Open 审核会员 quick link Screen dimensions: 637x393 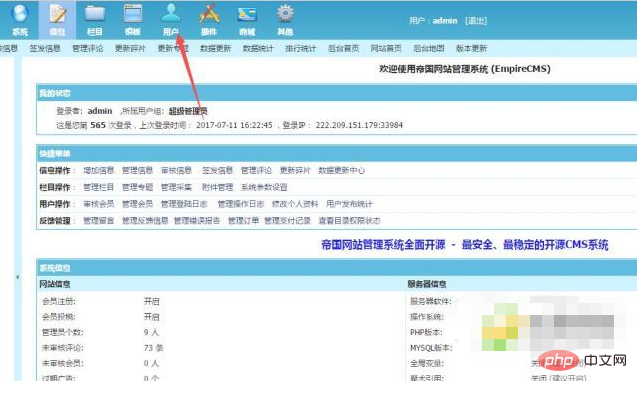(x=99, y=204)
